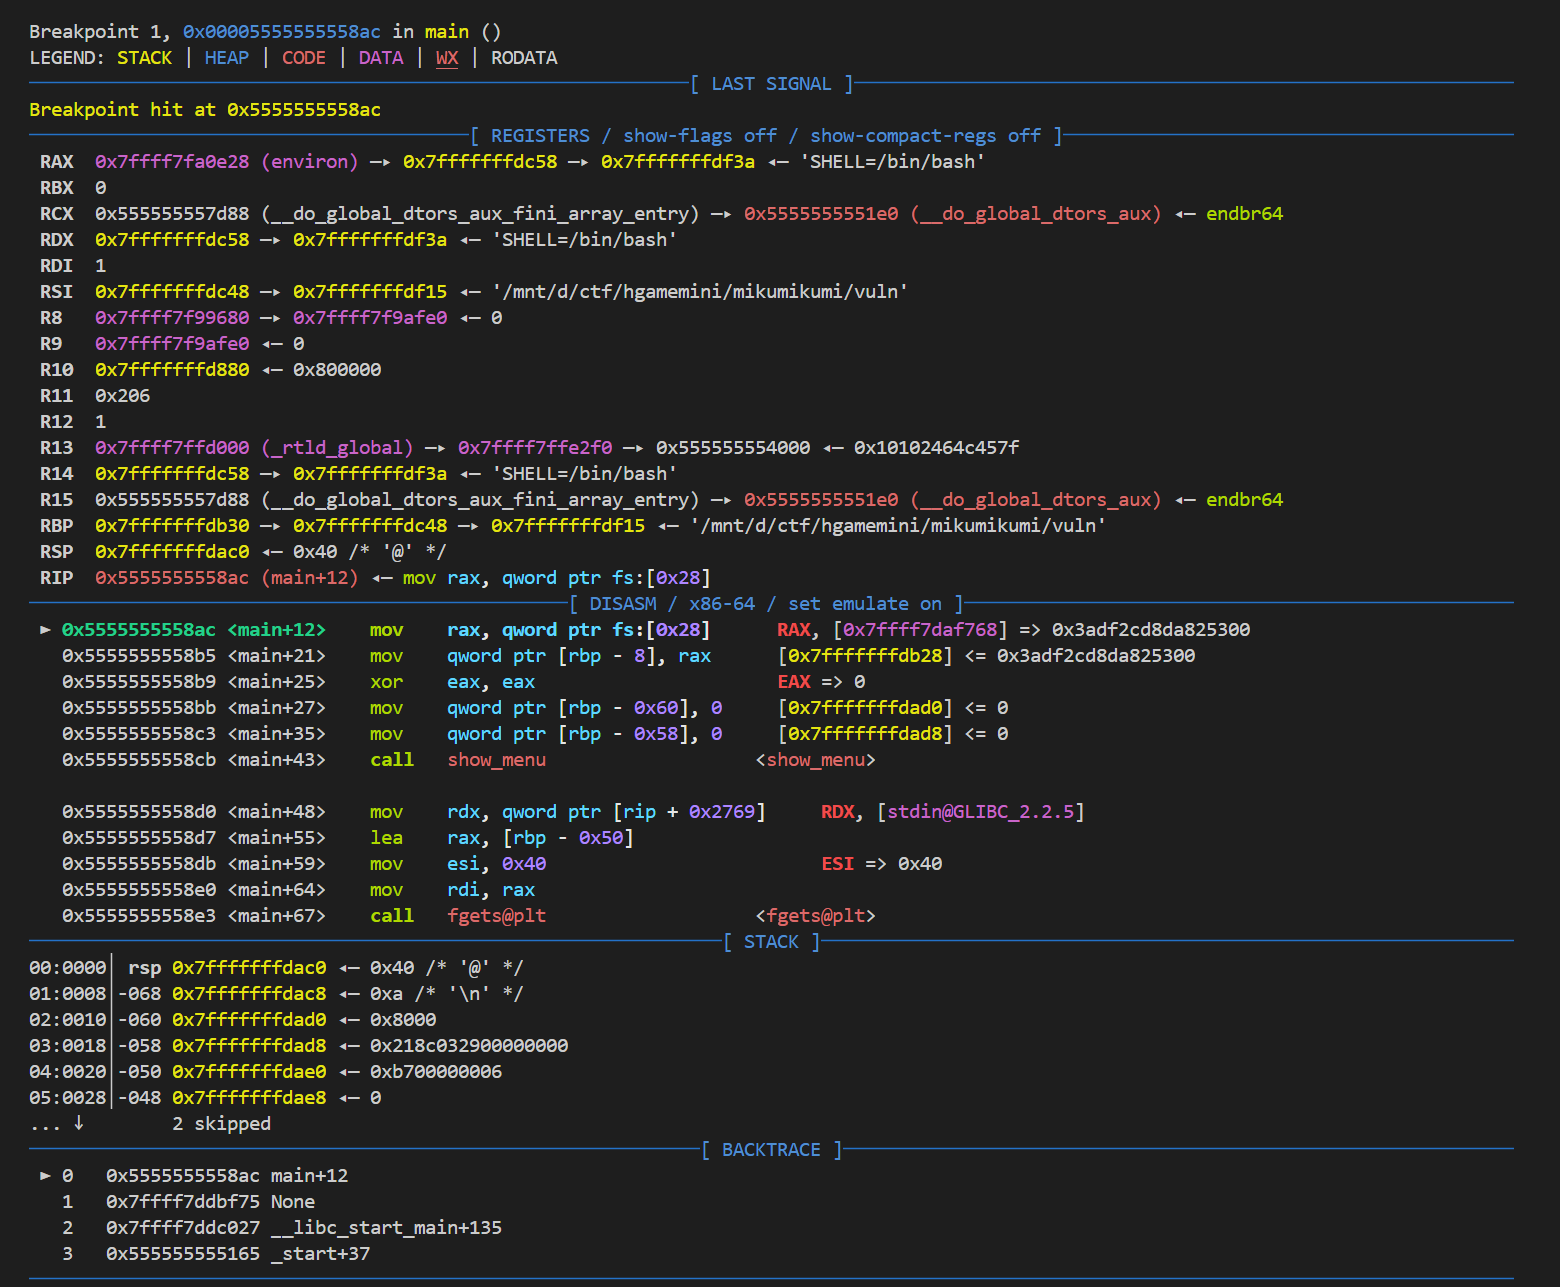Click the down arrow beside '2 skipped'

[78, 1123]
